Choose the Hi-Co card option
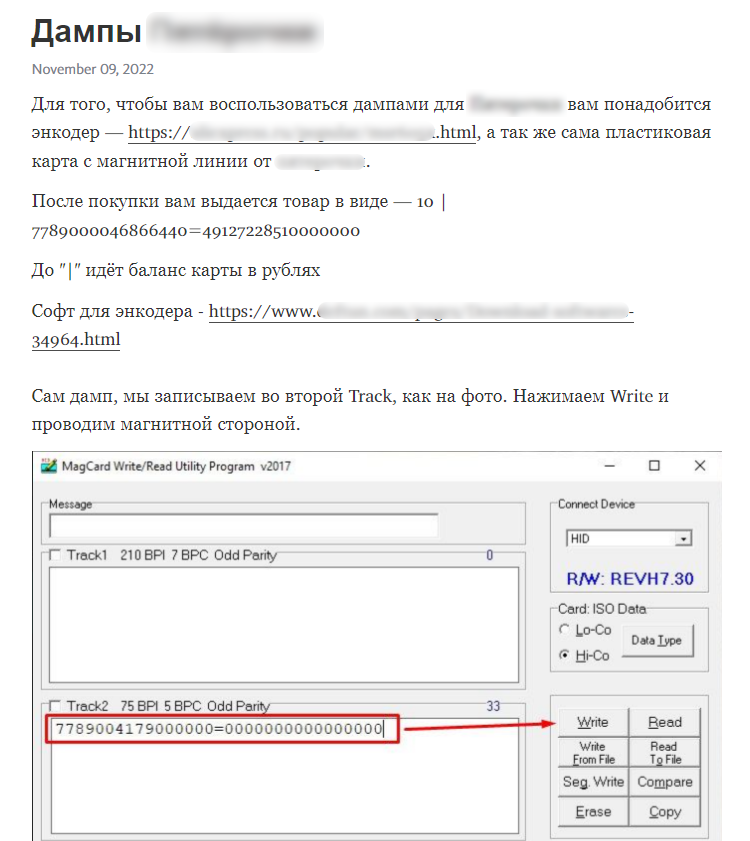Image resolution: width=750 pixels, height=841 pixels. (x=565, y=656)
